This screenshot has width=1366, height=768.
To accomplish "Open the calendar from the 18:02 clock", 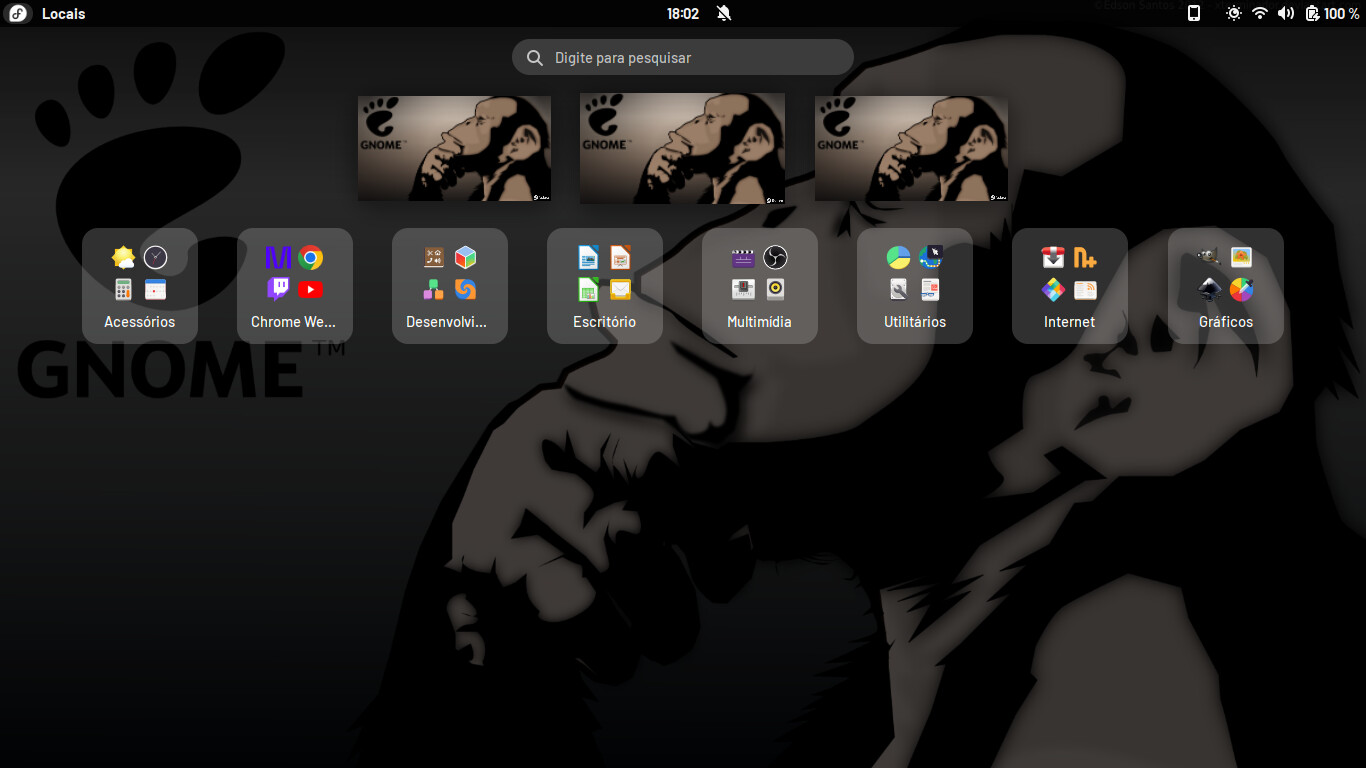I will pos(683,13).
